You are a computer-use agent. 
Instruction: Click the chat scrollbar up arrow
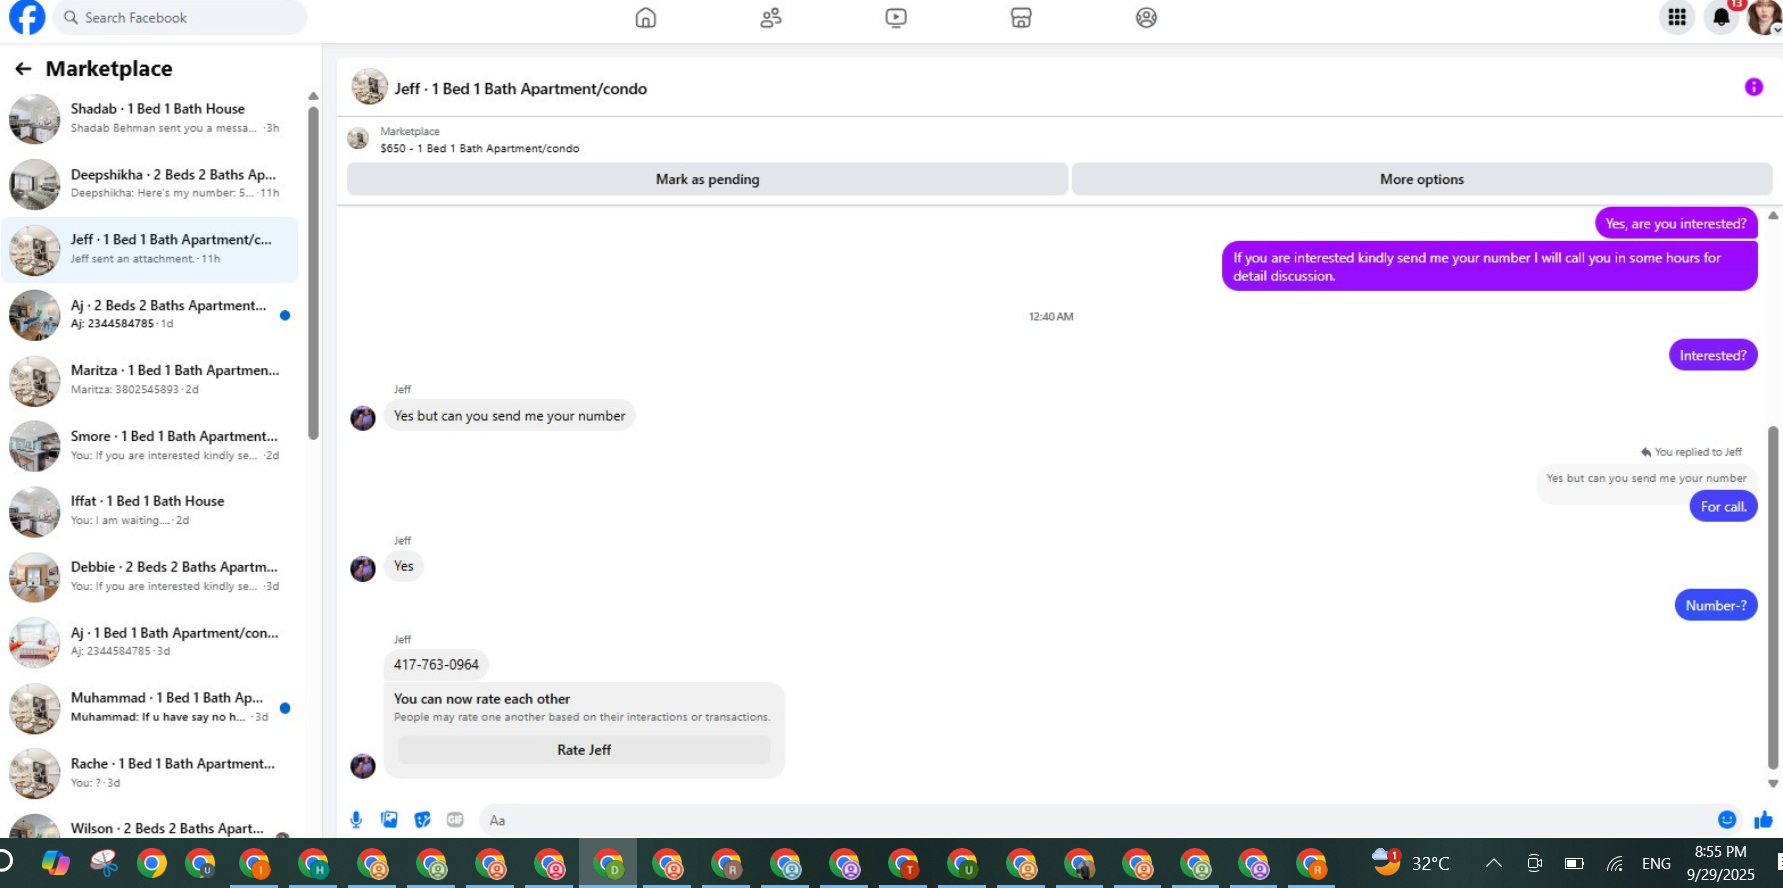click(x=1773, y=216)
